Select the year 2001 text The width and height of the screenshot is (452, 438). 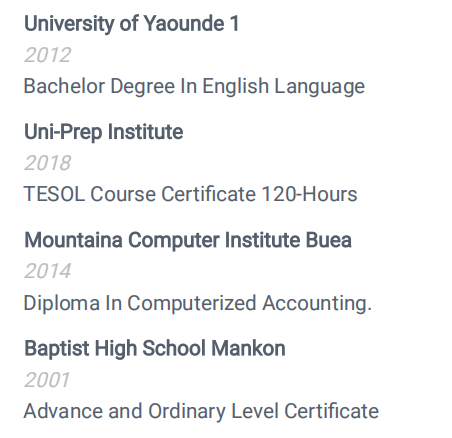pyautogui.click(x=47, y=380)
